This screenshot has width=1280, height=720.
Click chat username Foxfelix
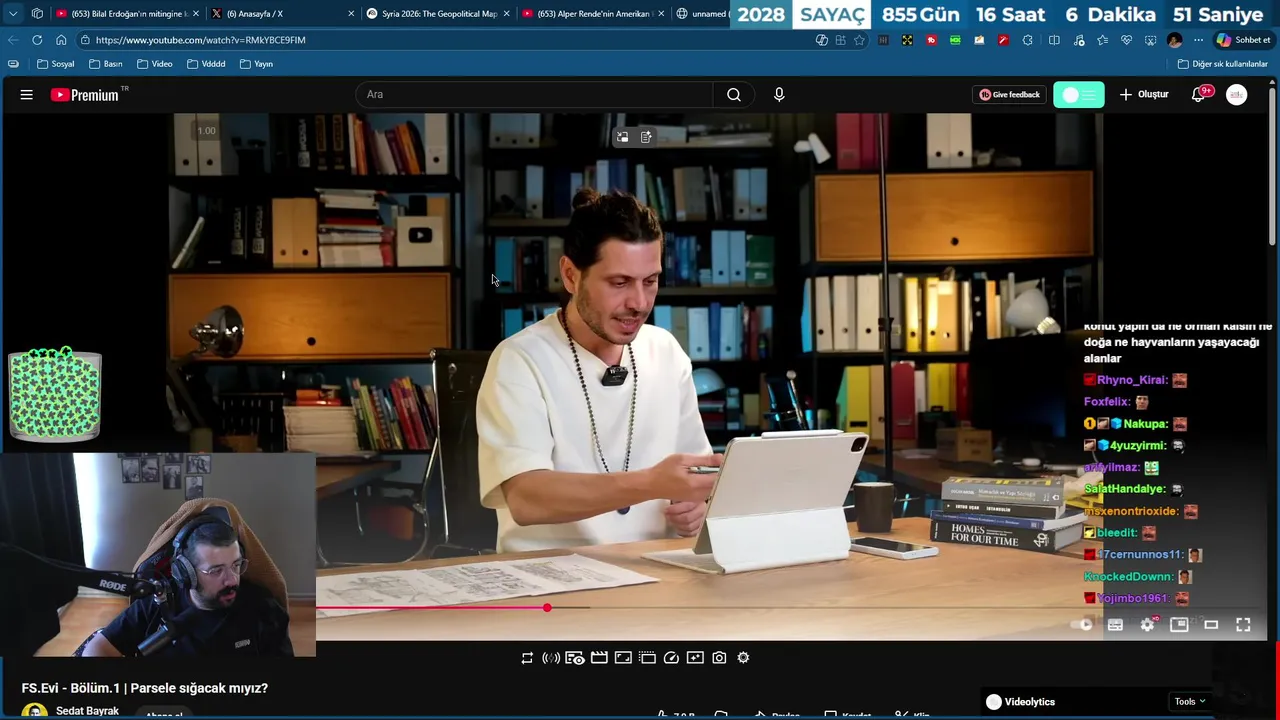(x=1107, y=402)
